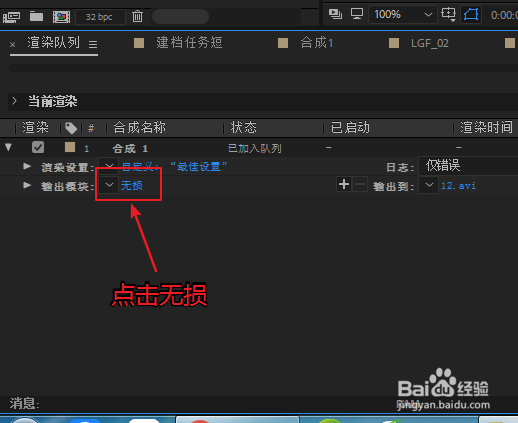The height and width of the screenshot is (423, 518).
Task: Create a new folder in project panel
Action: (x=36, y=16)
